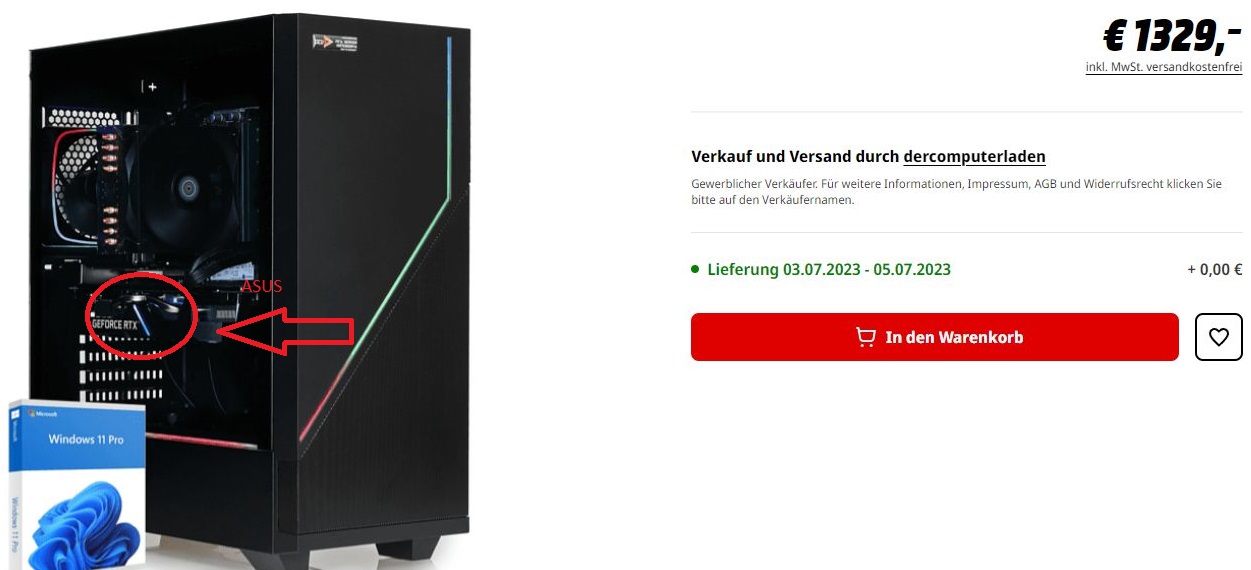Open "inkl. MwSt. versandkostenfrei" link
Screen dimensions: 1251x570
coord(1164,67)
